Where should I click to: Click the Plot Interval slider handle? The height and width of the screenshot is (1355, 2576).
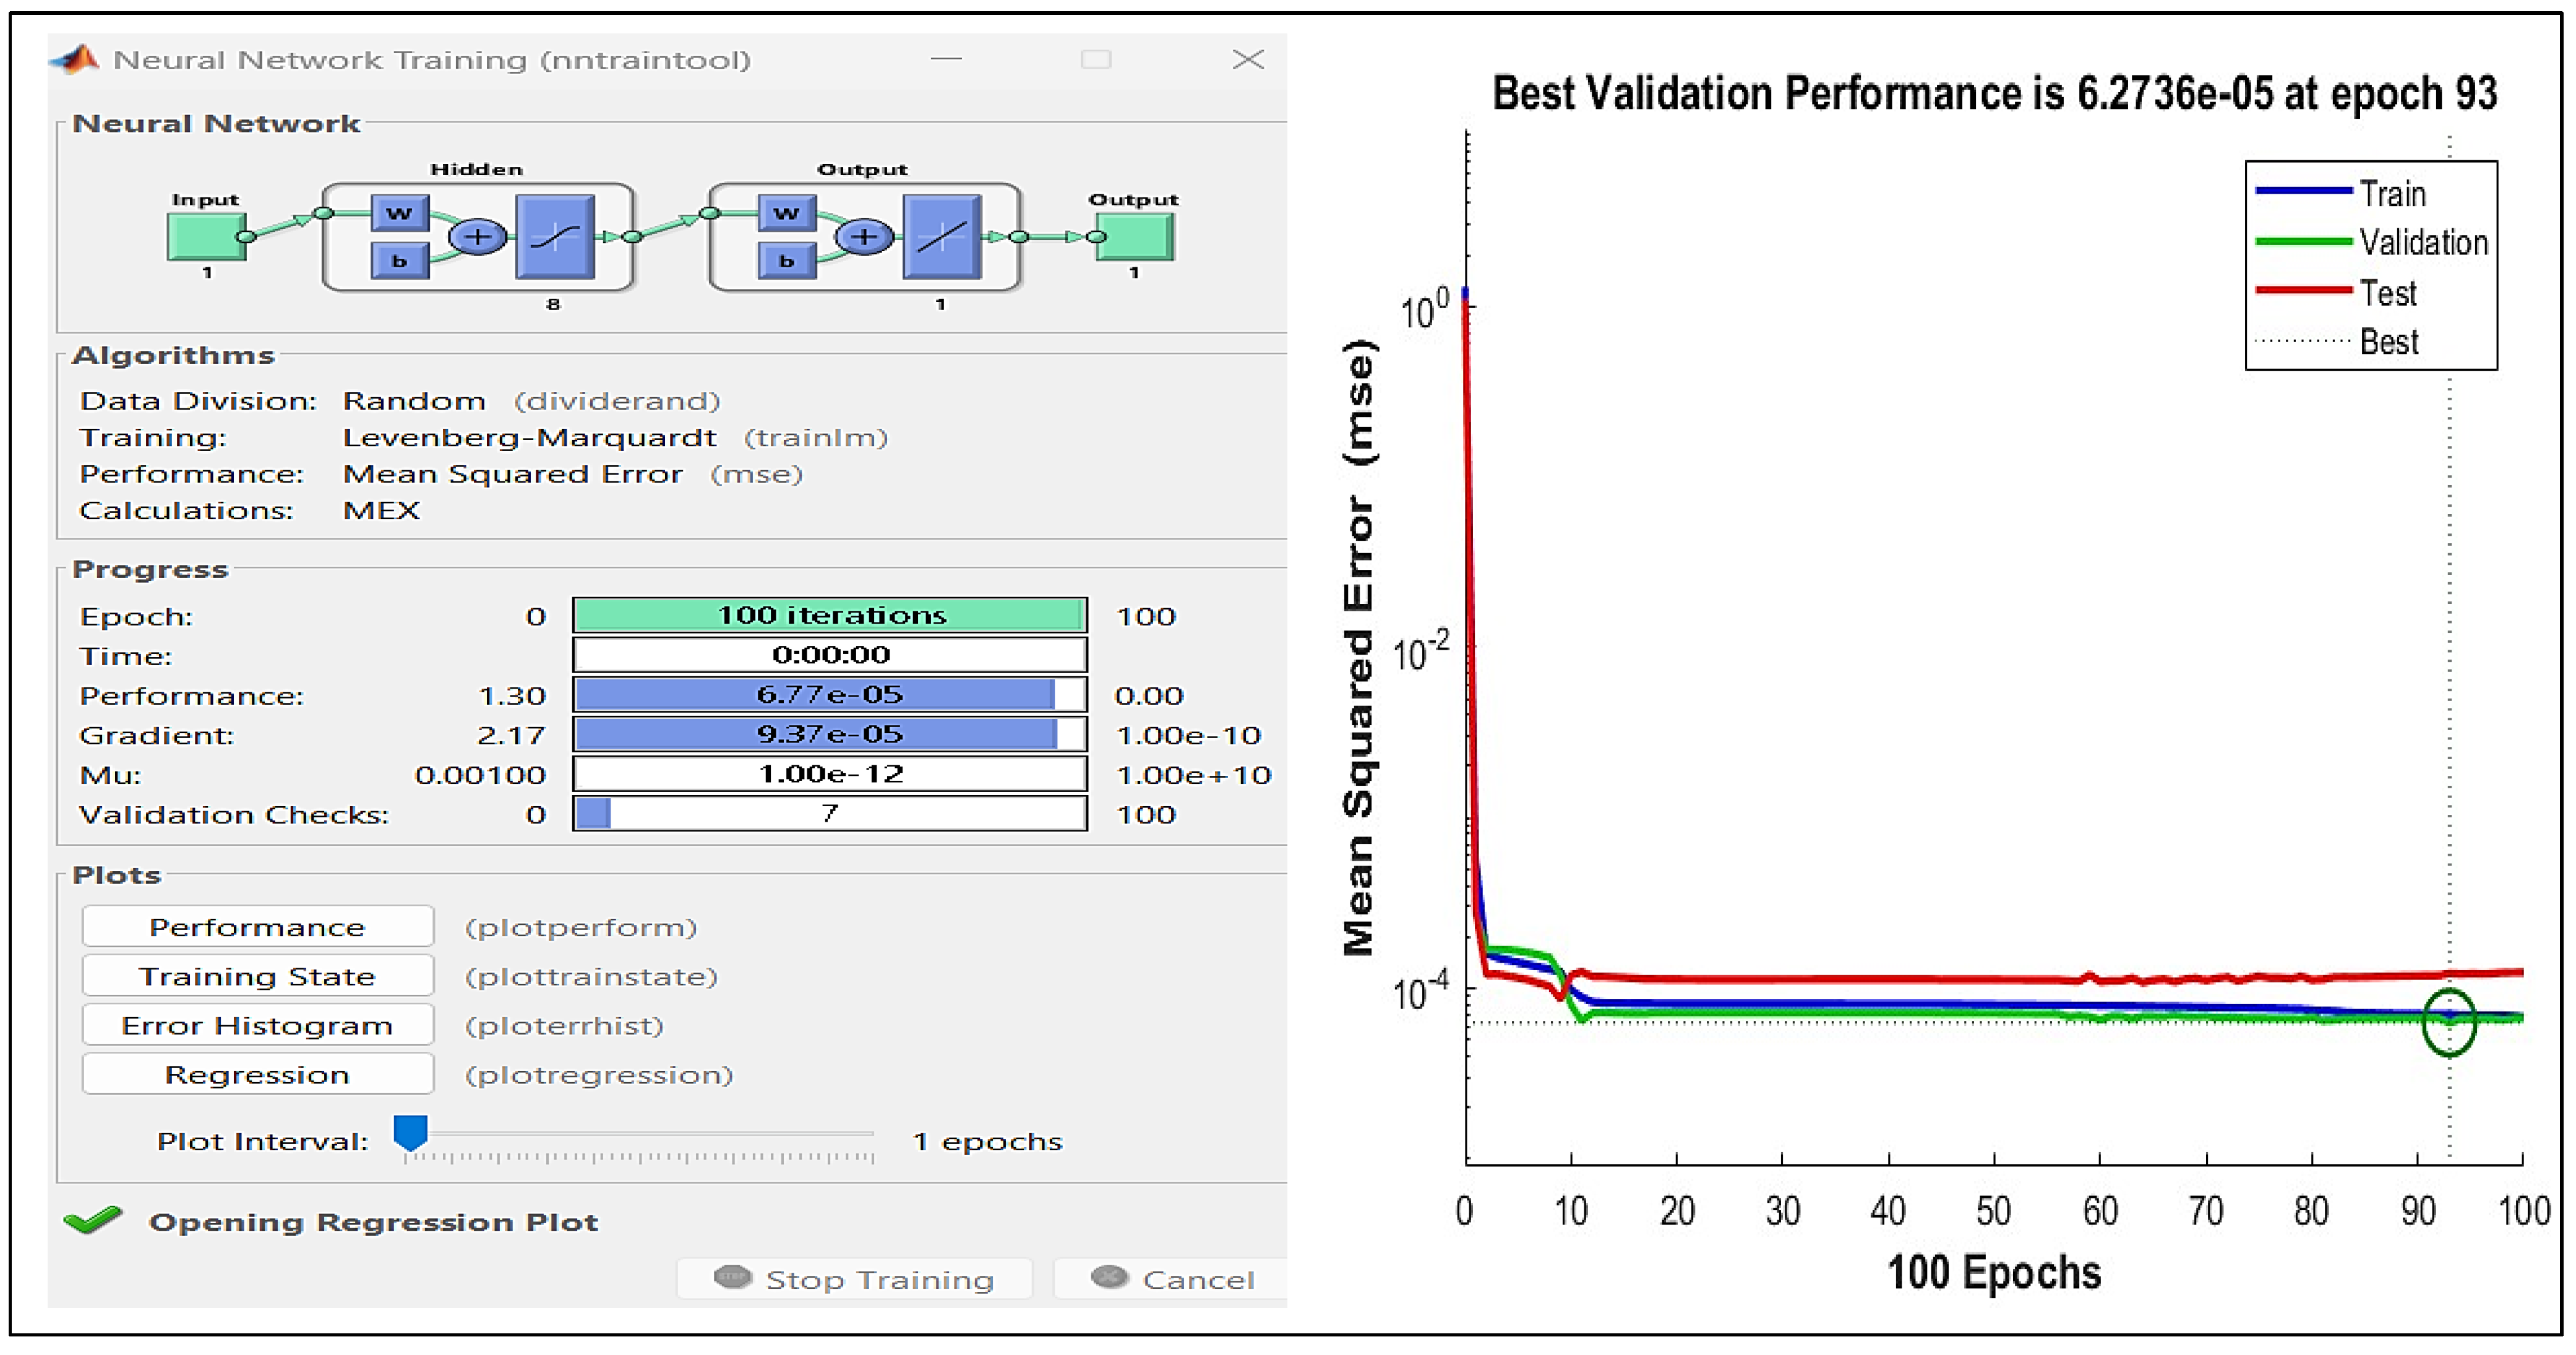(410, 1132)
